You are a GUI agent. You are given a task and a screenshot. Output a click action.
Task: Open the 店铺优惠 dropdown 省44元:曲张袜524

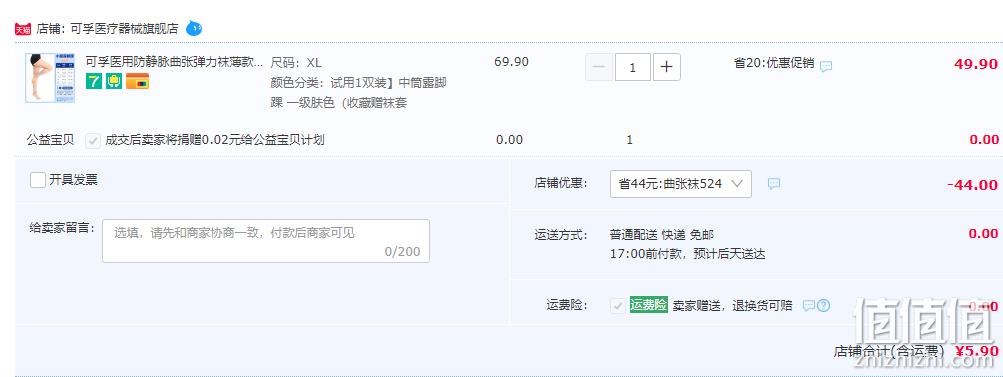pyautogui.click(x=681, y=184)
